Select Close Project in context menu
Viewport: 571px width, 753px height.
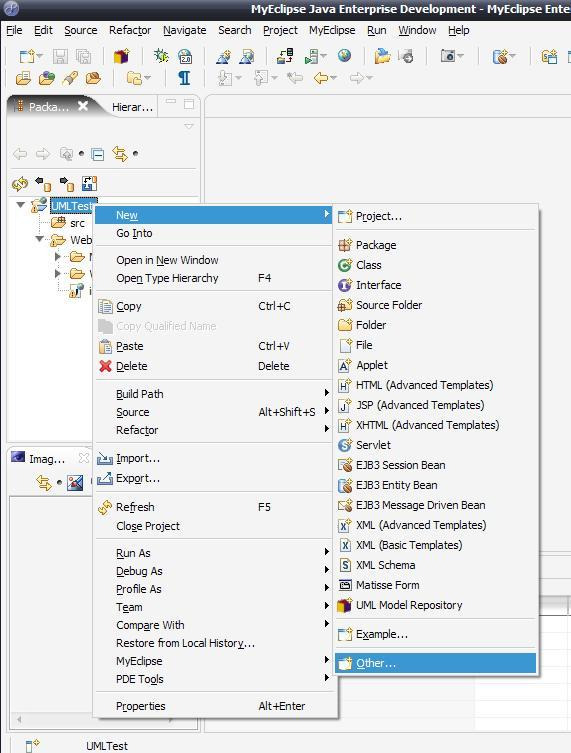click(214, 526)
